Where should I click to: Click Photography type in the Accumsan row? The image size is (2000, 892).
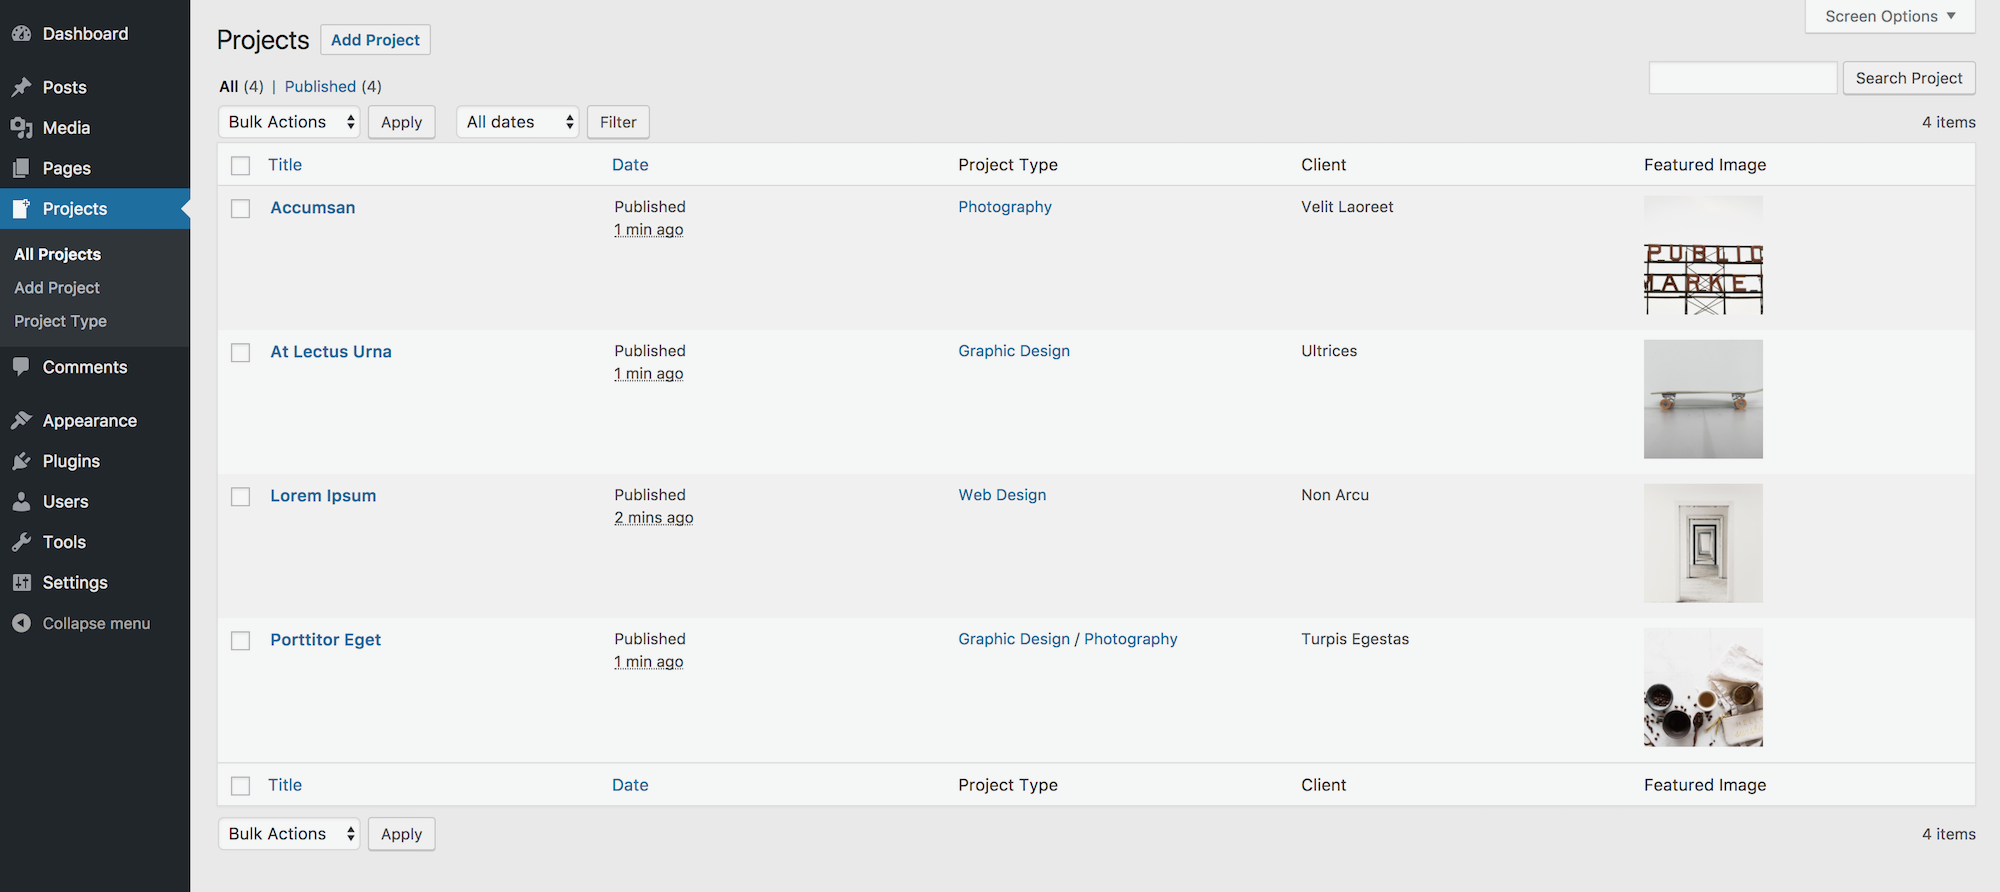pyautogui.click(x=1005, y=207)
